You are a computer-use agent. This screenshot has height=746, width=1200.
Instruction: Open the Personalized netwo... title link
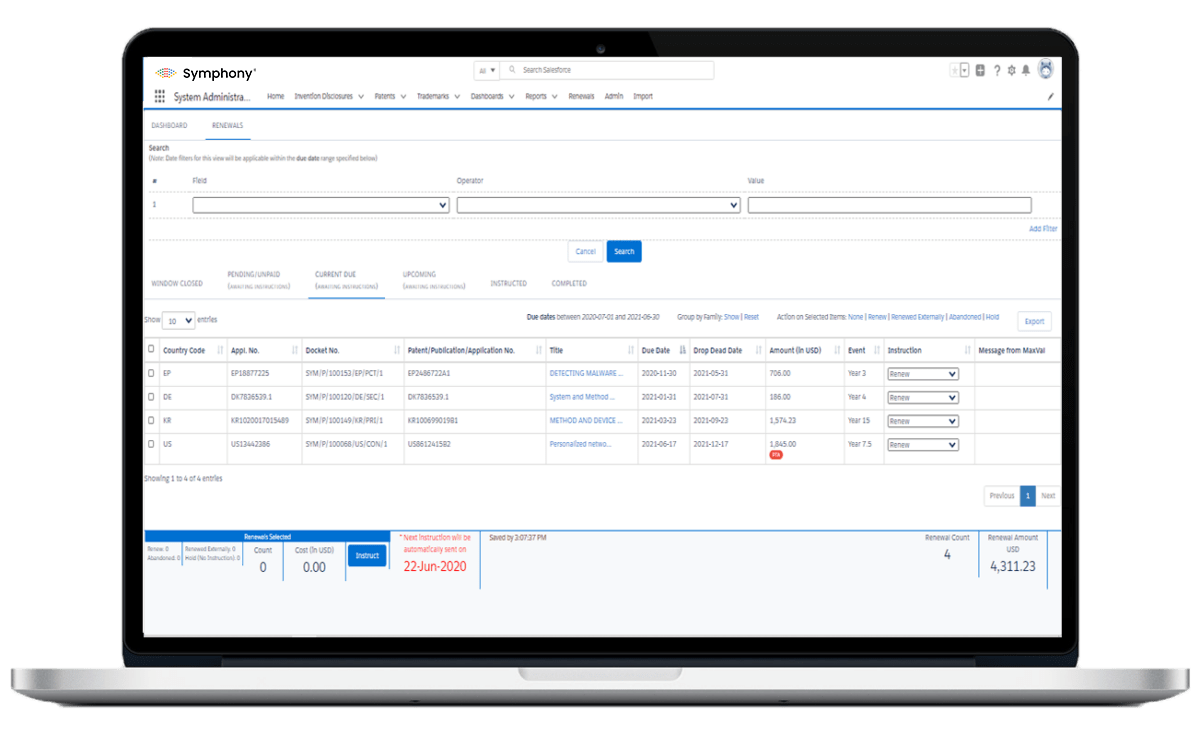[x=580, y=444]
